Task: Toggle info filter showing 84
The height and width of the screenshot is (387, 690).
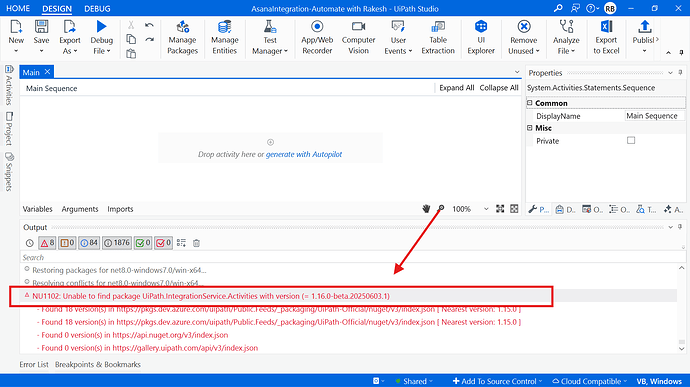Action: coord(89,243)
